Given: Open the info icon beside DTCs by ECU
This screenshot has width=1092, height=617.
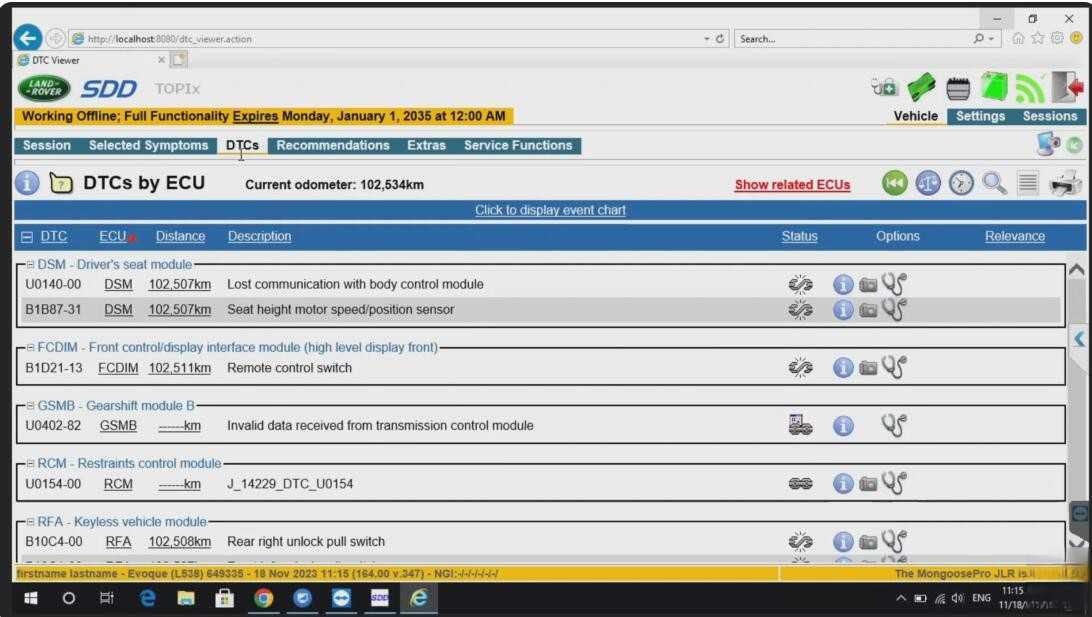Looking at the screenshot, I should pos(27,183).
